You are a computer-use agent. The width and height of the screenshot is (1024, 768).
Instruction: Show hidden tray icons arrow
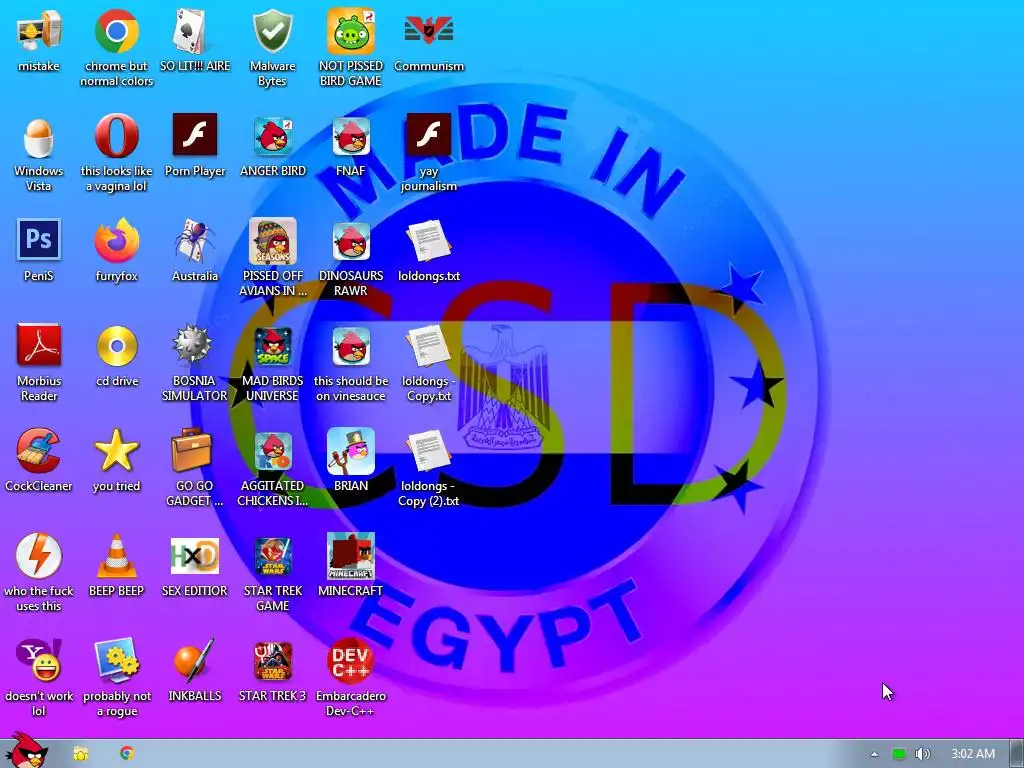click(x=874, y=754)
